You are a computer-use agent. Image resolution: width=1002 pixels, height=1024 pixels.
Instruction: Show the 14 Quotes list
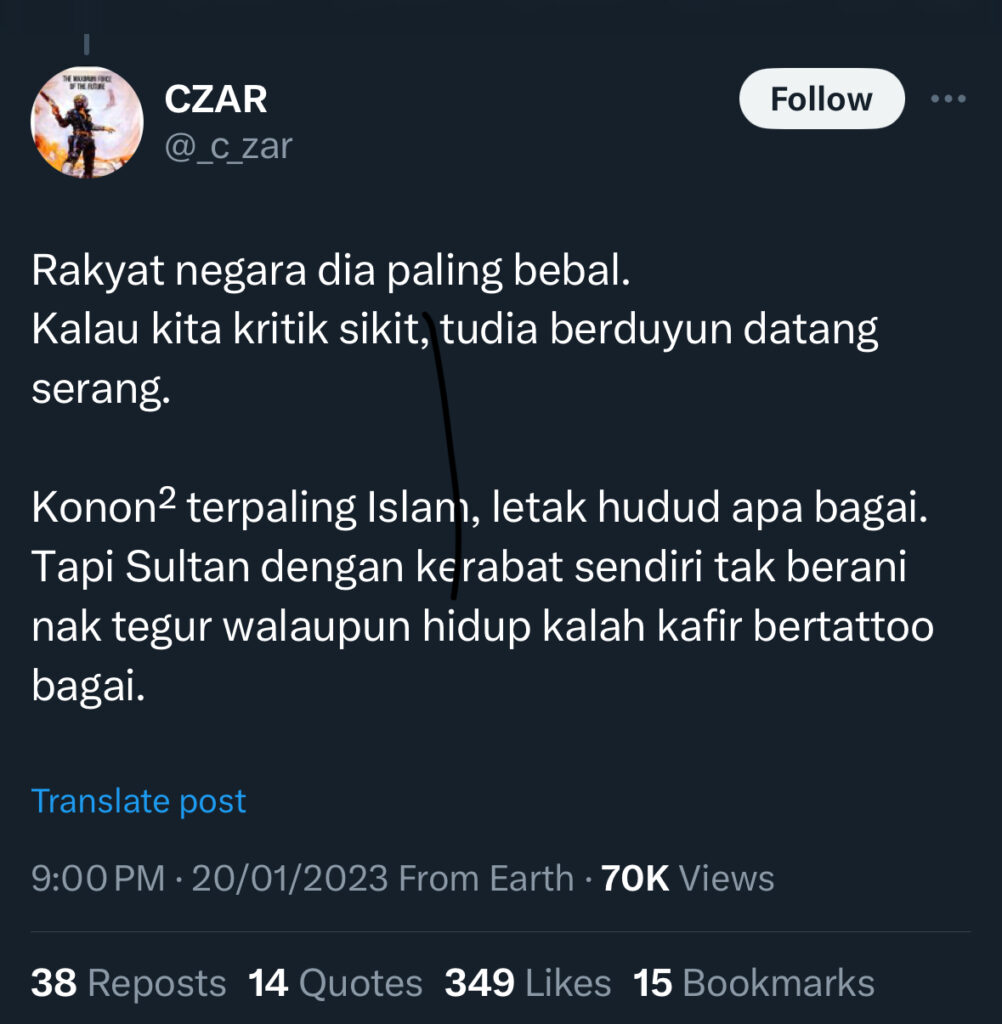(x=335, y=983)
